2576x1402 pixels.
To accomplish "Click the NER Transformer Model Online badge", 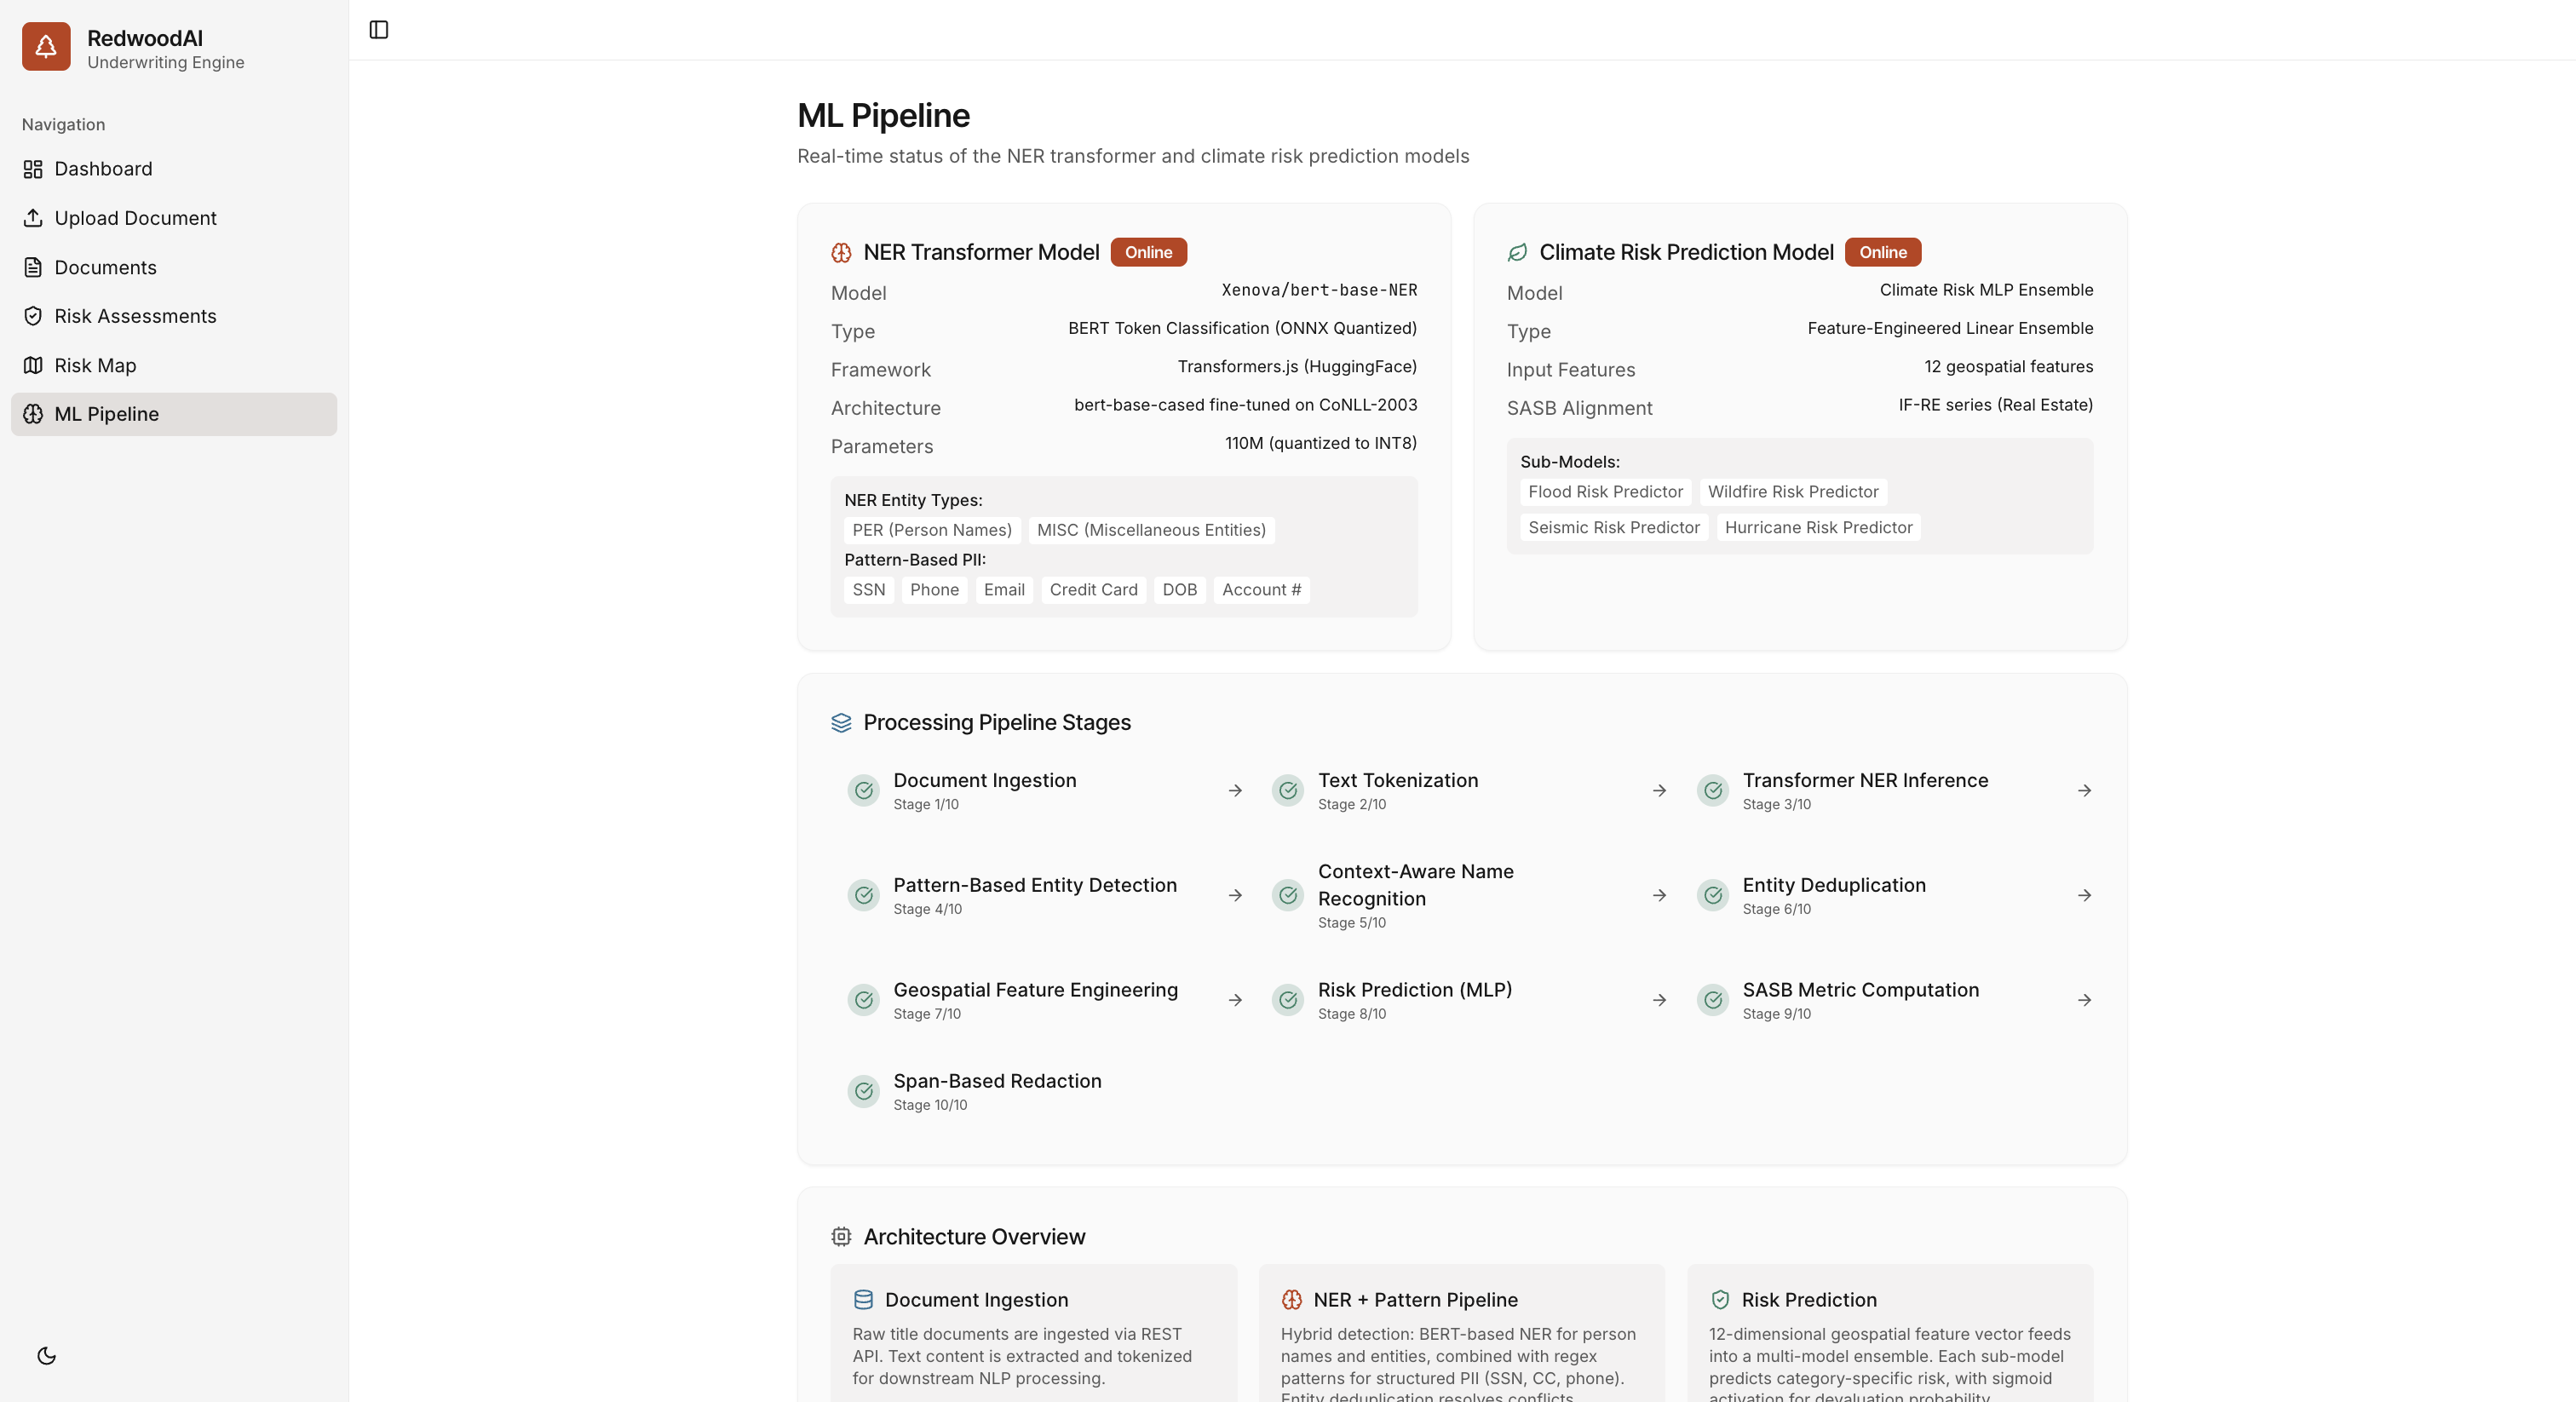I will point(1148,252).
